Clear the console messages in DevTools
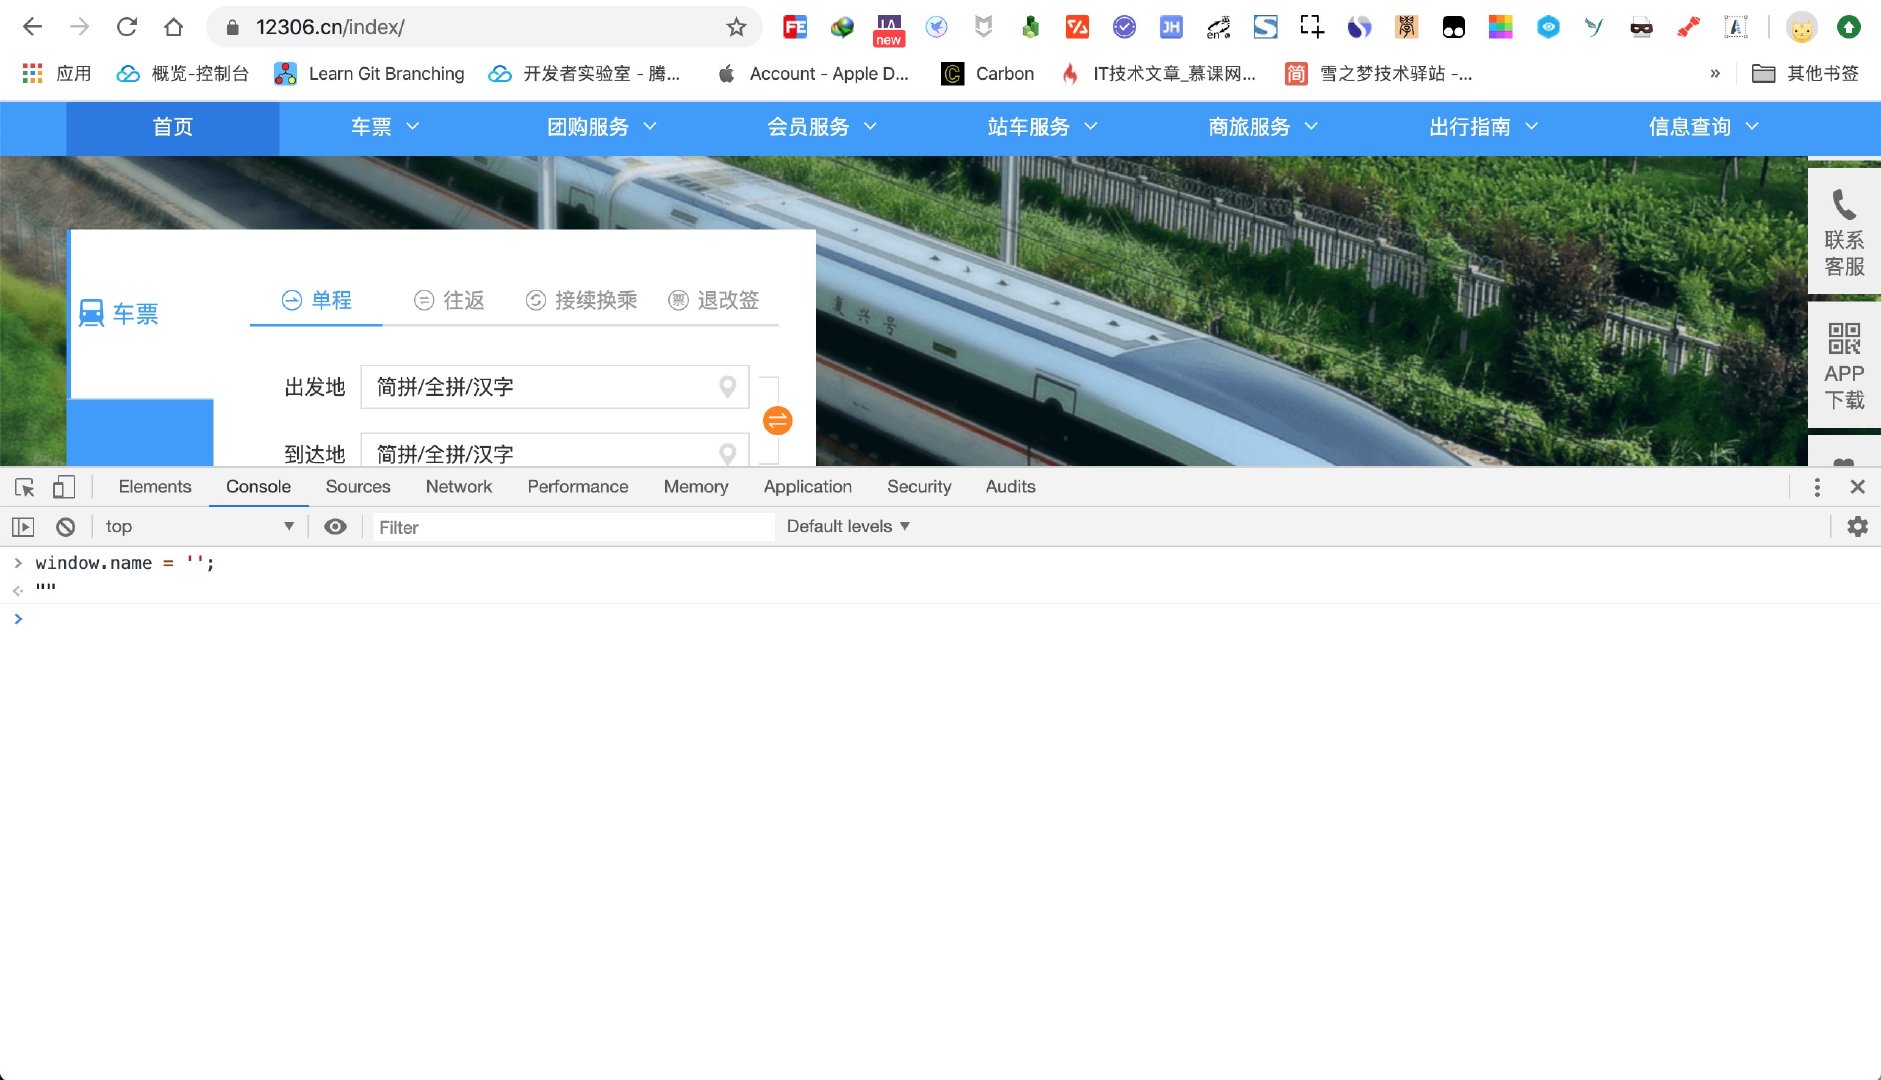This screenshot has width=1881, height=1080. [65, 526]
